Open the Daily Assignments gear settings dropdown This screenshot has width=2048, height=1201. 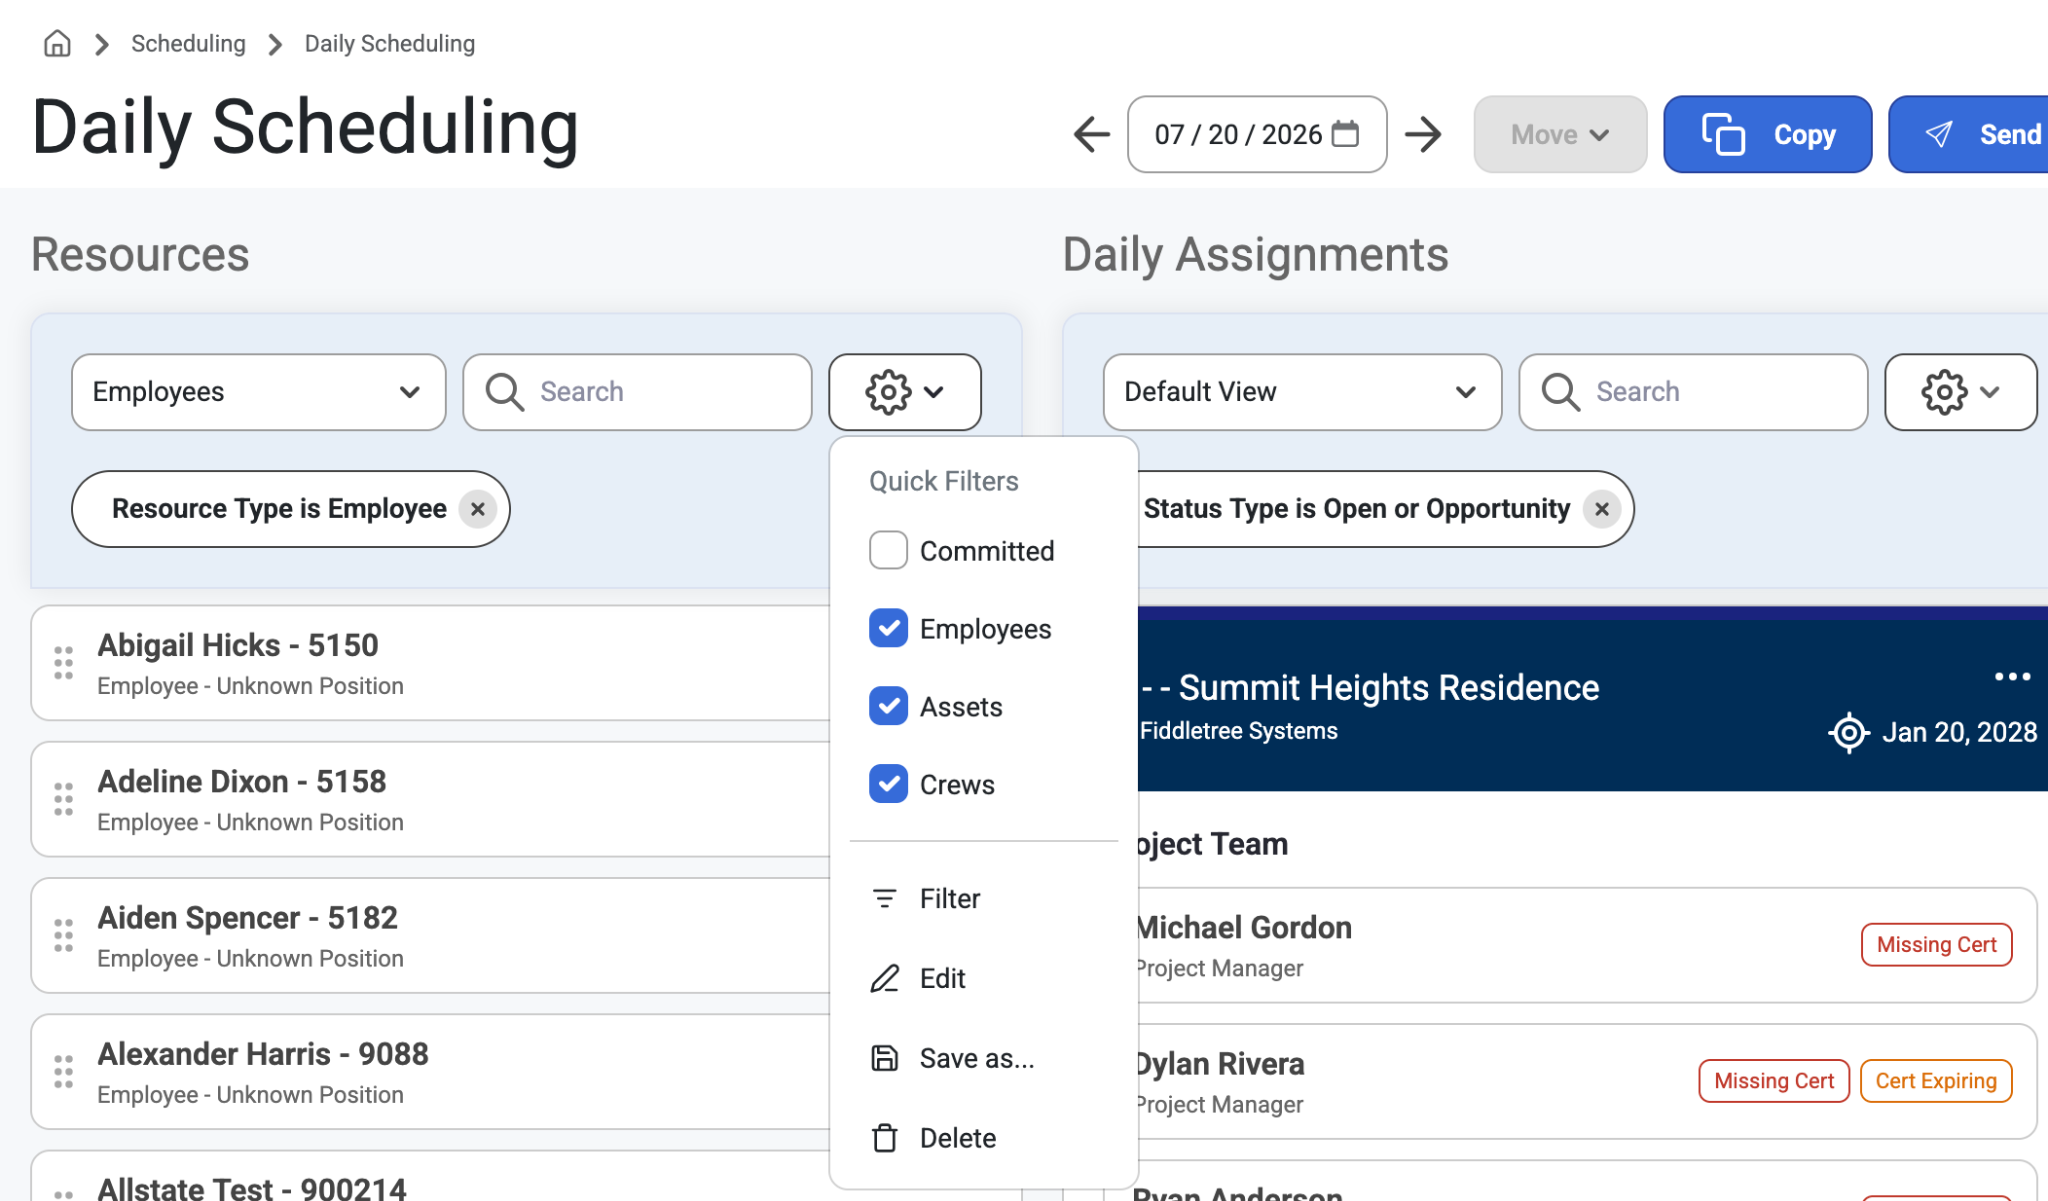tap(1960, 392)
